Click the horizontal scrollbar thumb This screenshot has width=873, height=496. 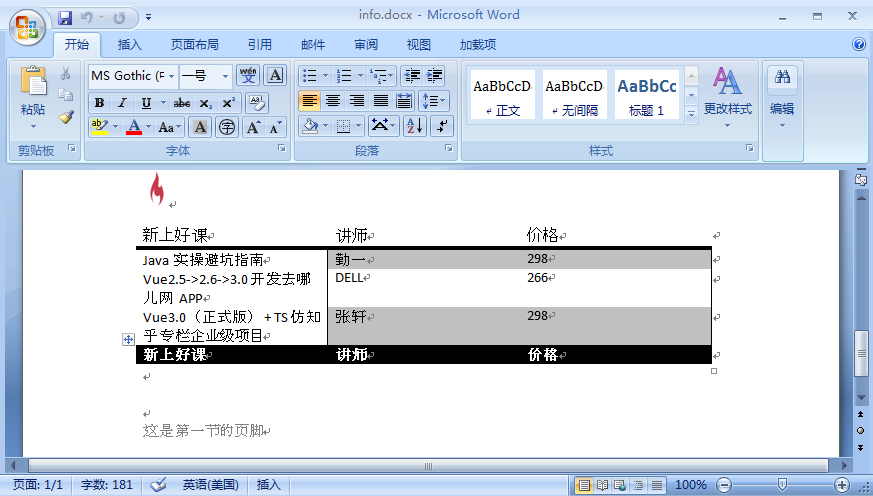[x=428, y=466]
